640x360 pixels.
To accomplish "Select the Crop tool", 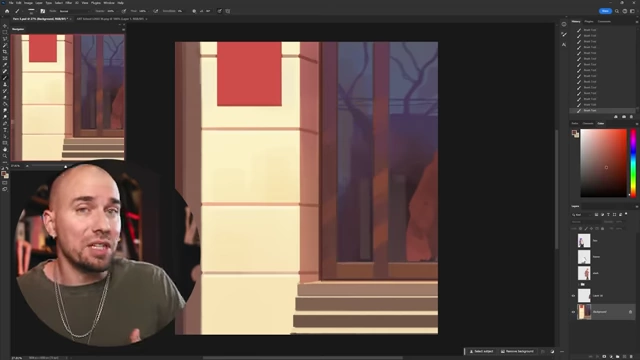I will (5, 52).
